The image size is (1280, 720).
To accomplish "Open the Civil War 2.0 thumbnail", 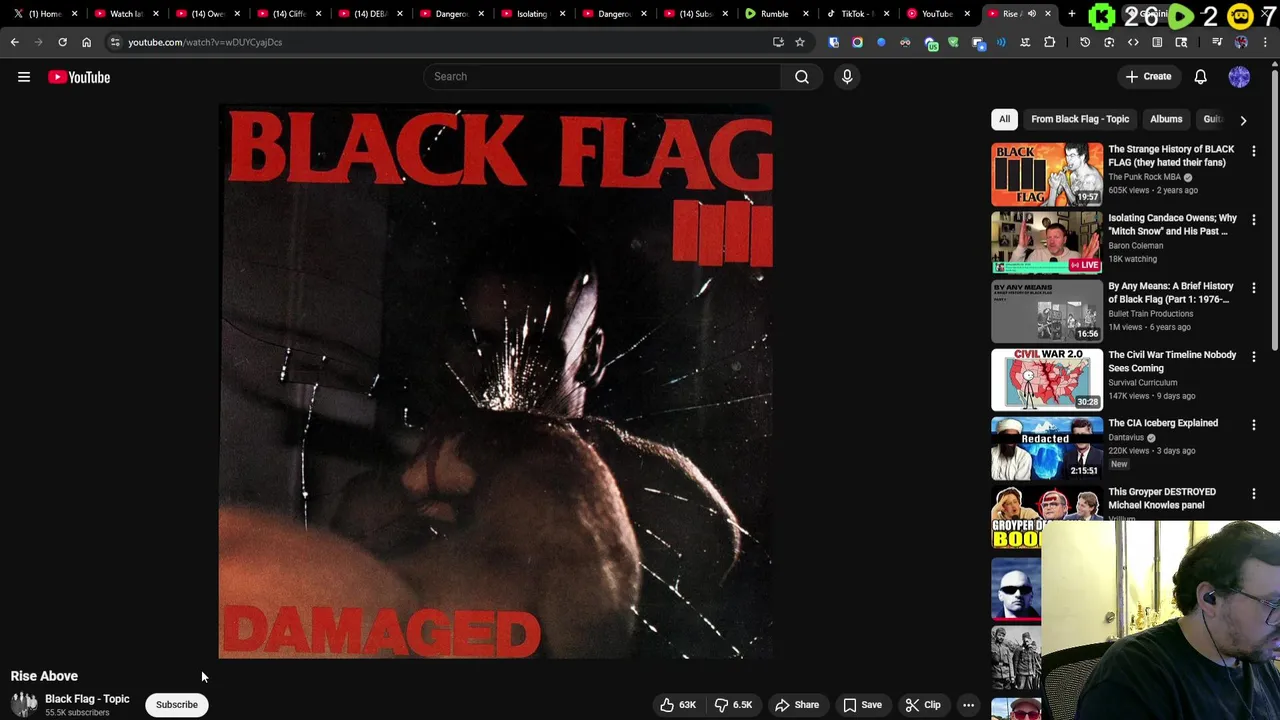I will (1047, 380).
